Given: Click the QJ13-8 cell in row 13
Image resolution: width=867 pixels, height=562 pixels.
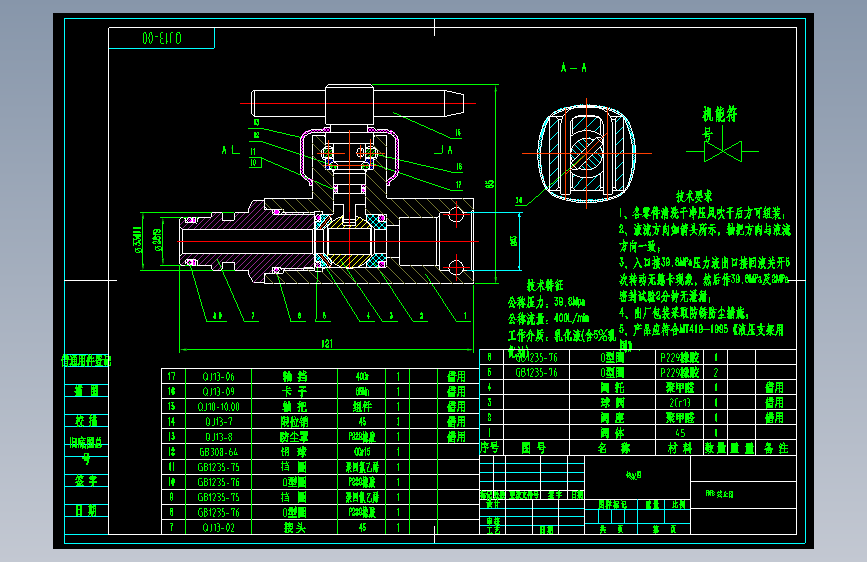Looking at the screenshot, I should 218,437.
